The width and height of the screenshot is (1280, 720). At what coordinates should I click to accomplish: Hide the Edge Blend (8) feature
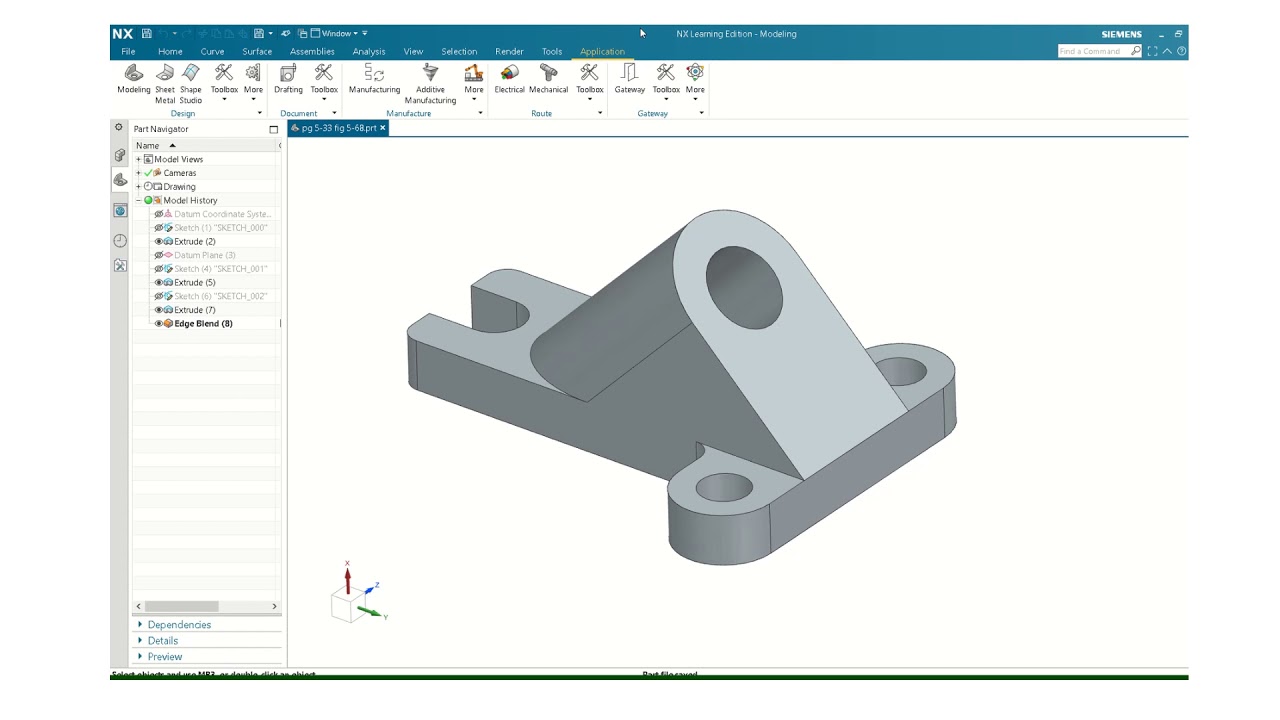[158, 324]
